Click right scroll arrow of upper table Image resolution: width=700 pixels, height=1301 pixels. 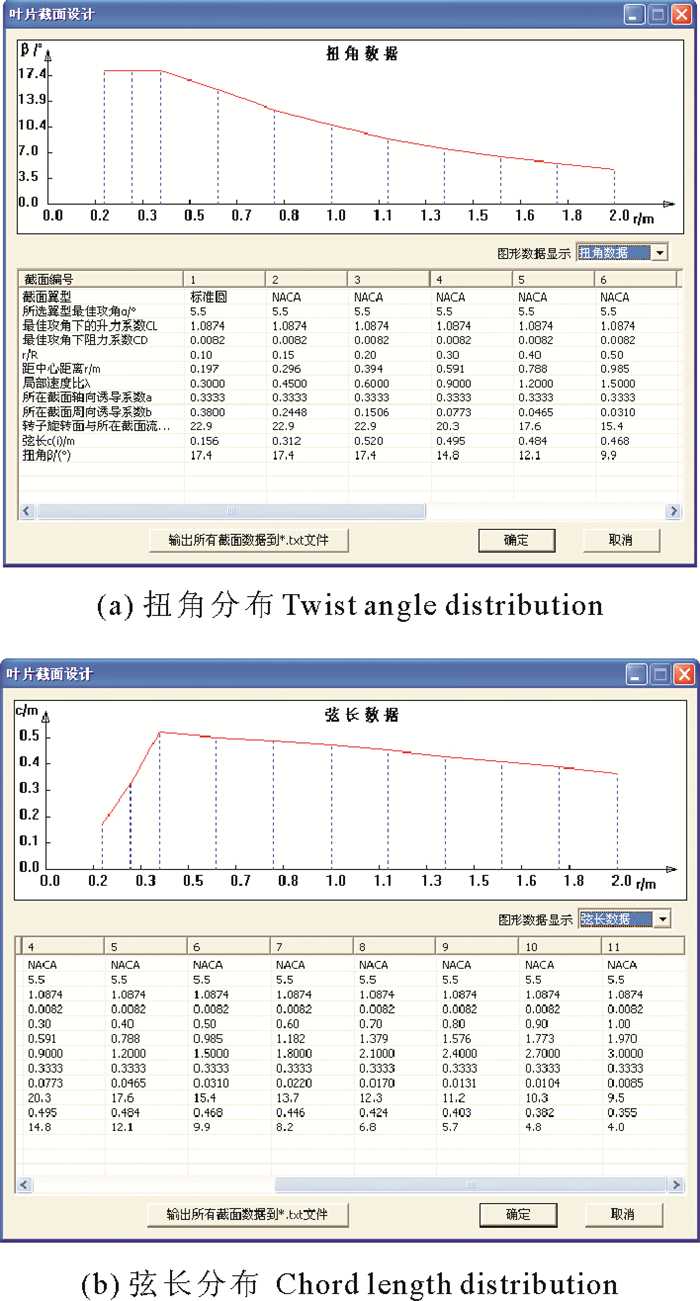tap(673, 512)
